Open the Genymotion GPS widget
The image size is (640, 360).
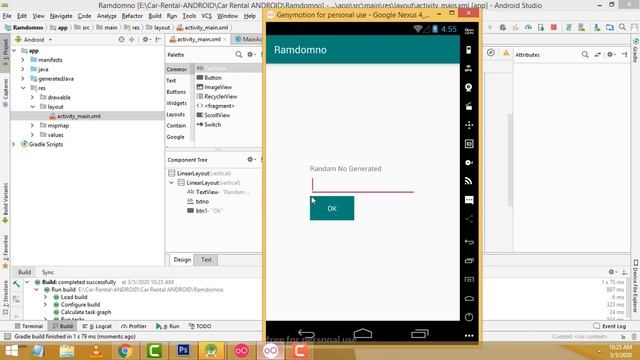click(469, 68)
